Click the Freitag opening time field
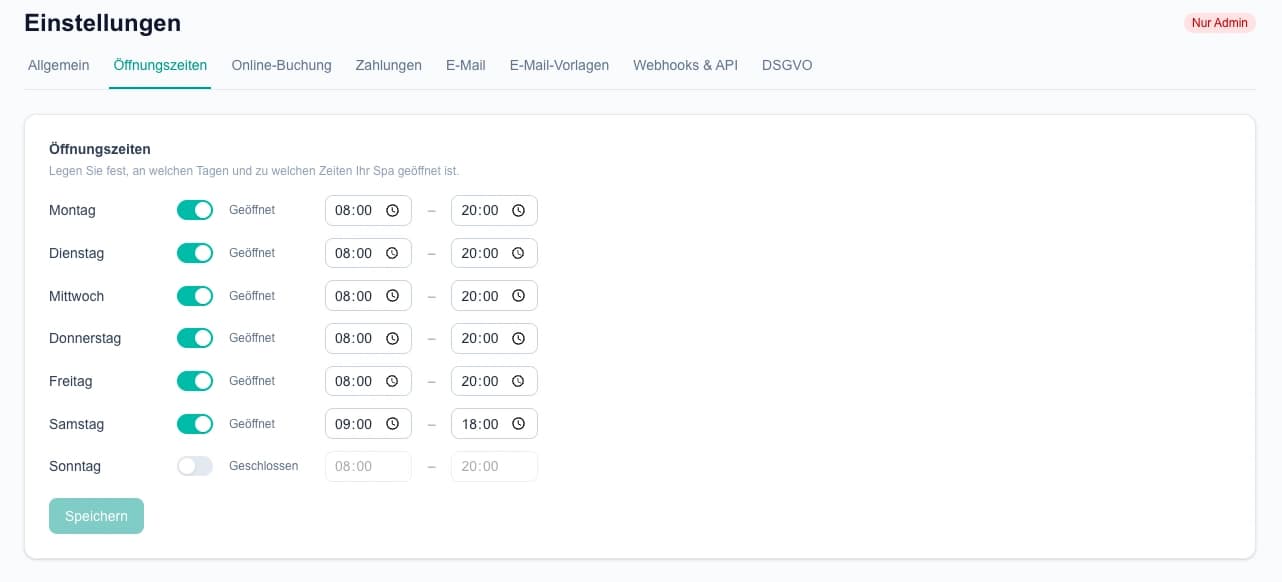 [x=356, y=381]
